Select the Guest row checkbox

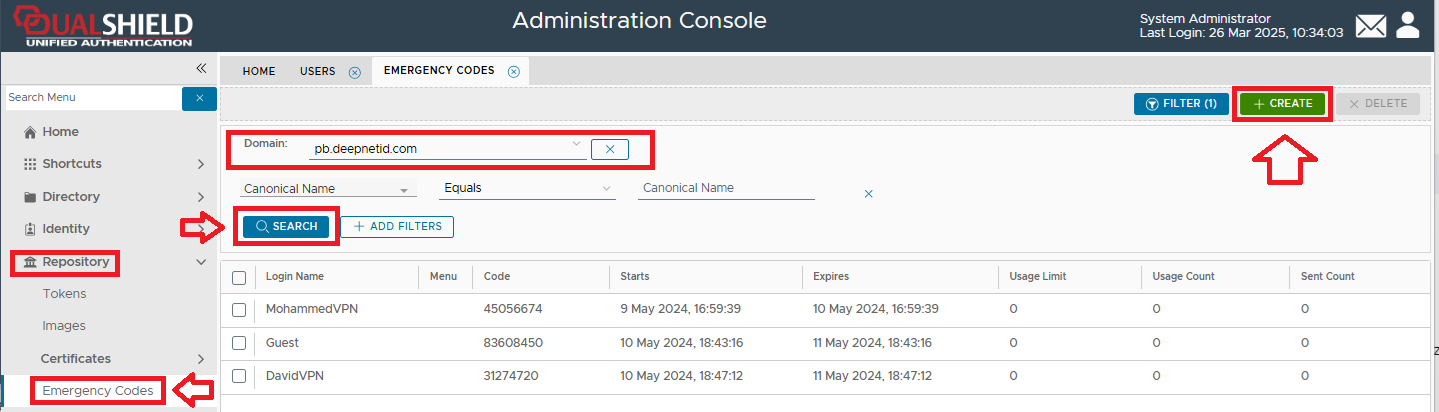pyautogui.click(x=239, y=343)
